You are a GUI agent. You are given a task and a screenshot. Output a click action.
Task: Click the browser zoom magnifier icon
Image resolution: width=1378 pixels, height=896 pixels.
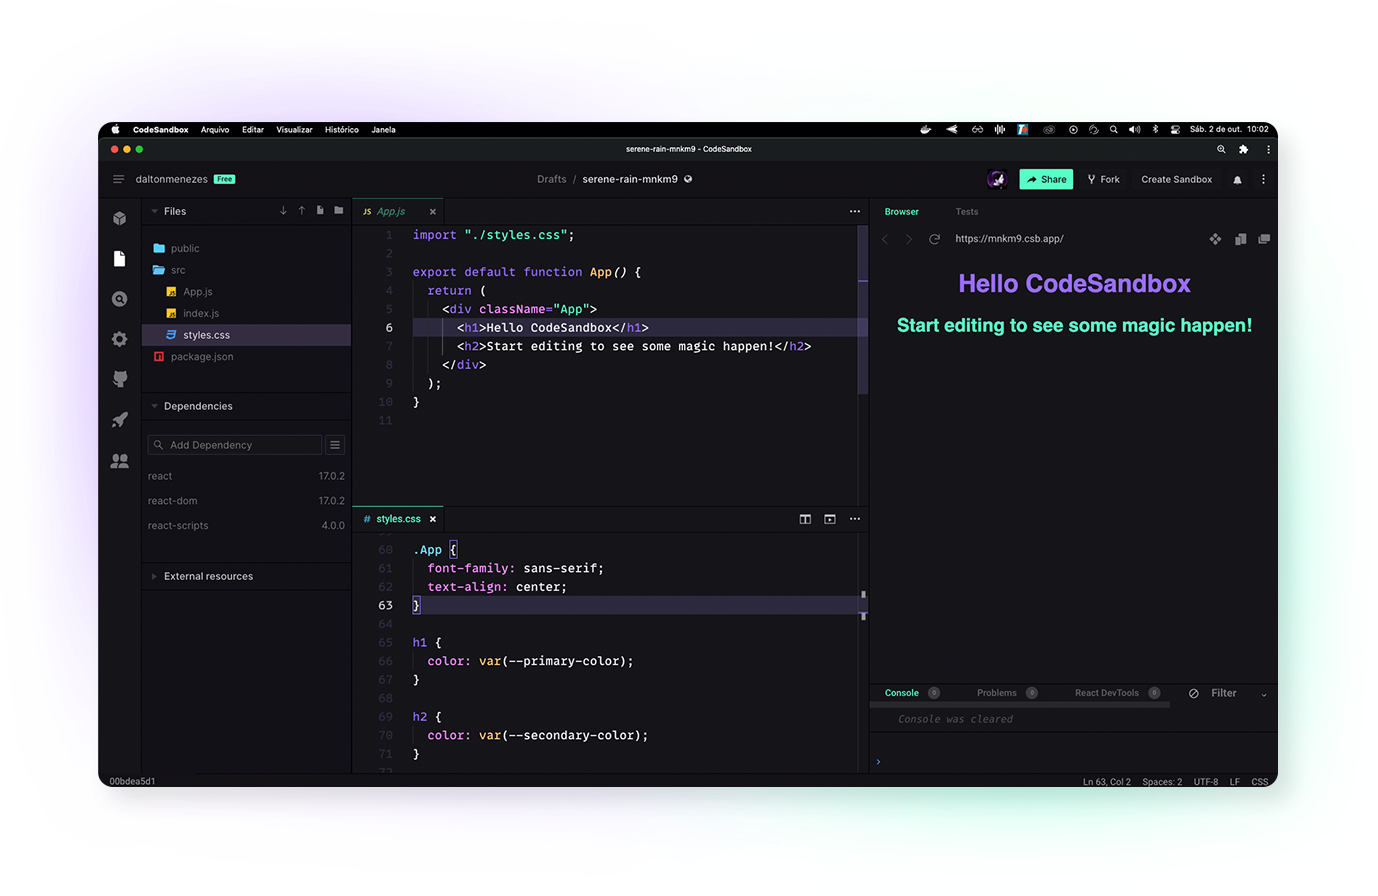1221,149
